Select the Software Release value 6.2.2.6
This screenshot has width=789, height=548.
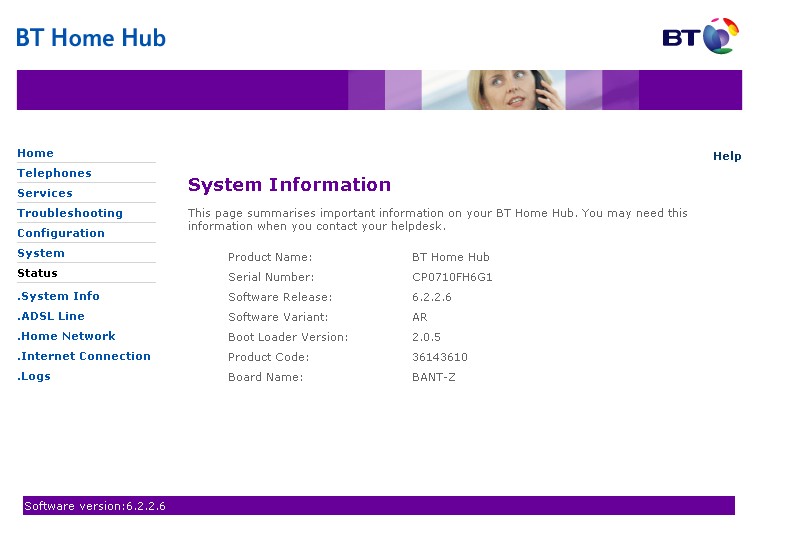pos(432,297)
